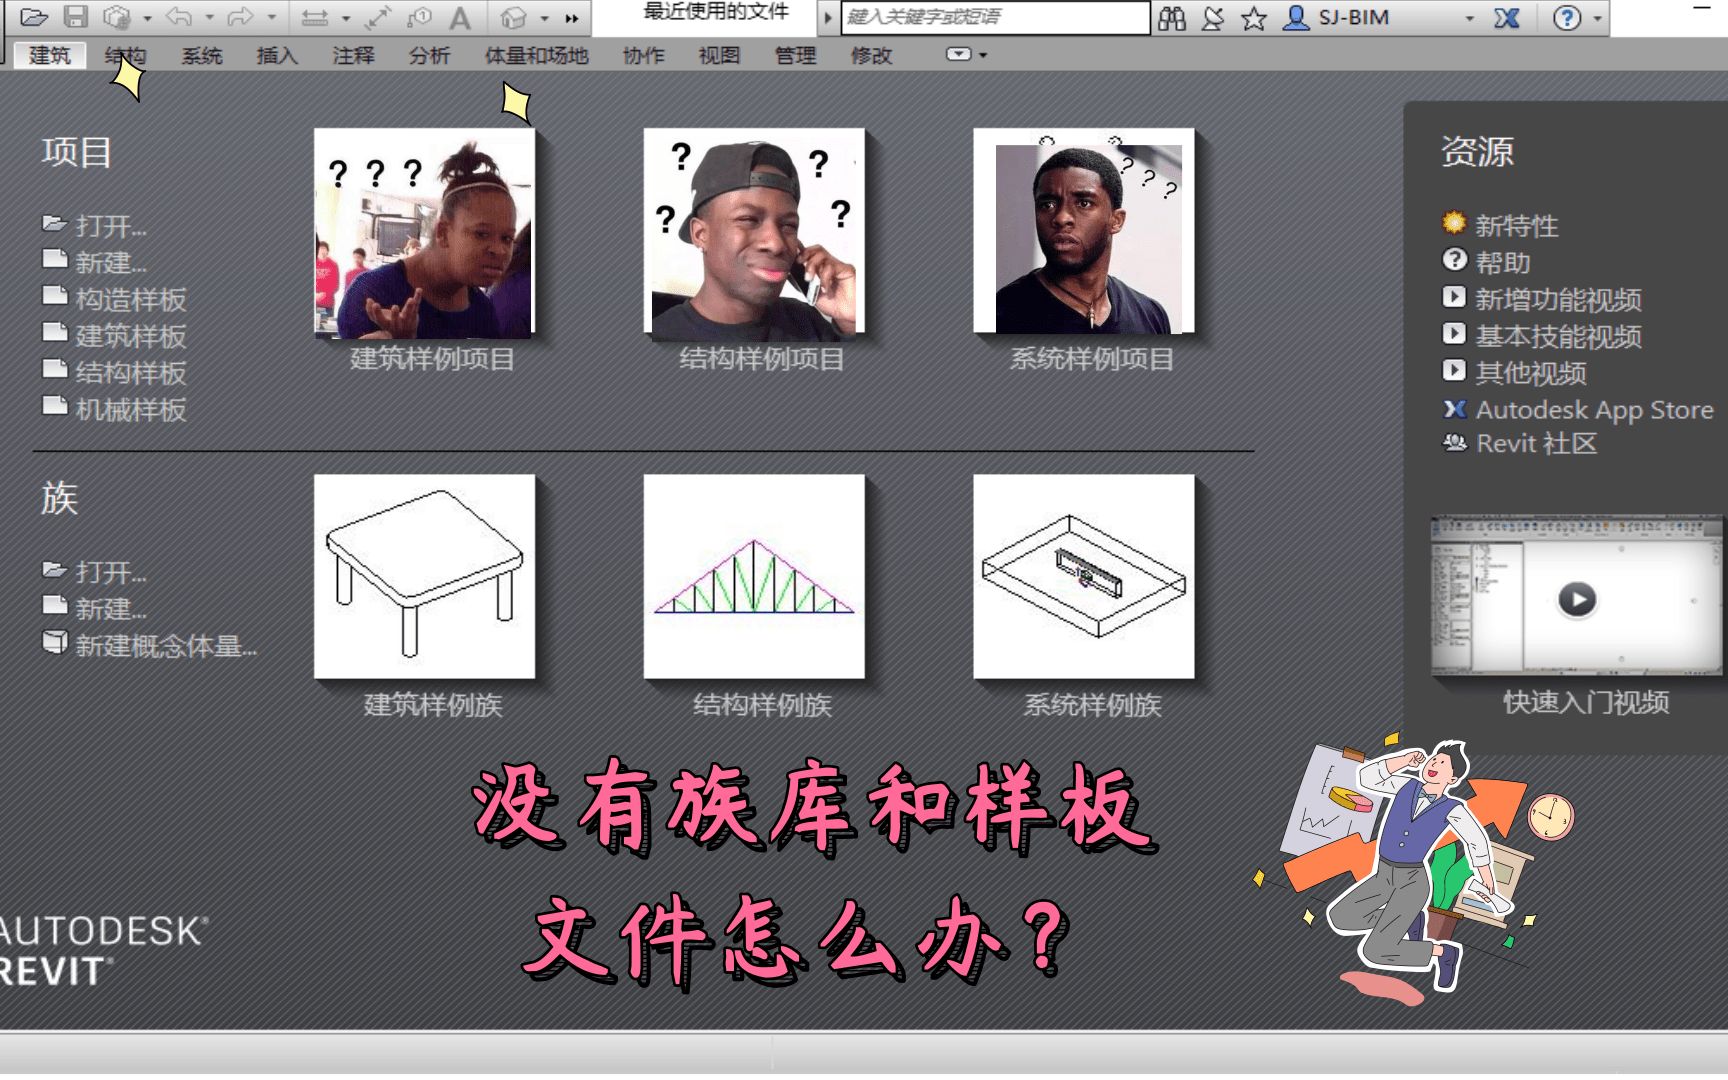The height and width of the screenshot is (1080, 1728).
Task: Click the Measure between references icon
Action: pyautogui.click(x=315, y=18)
